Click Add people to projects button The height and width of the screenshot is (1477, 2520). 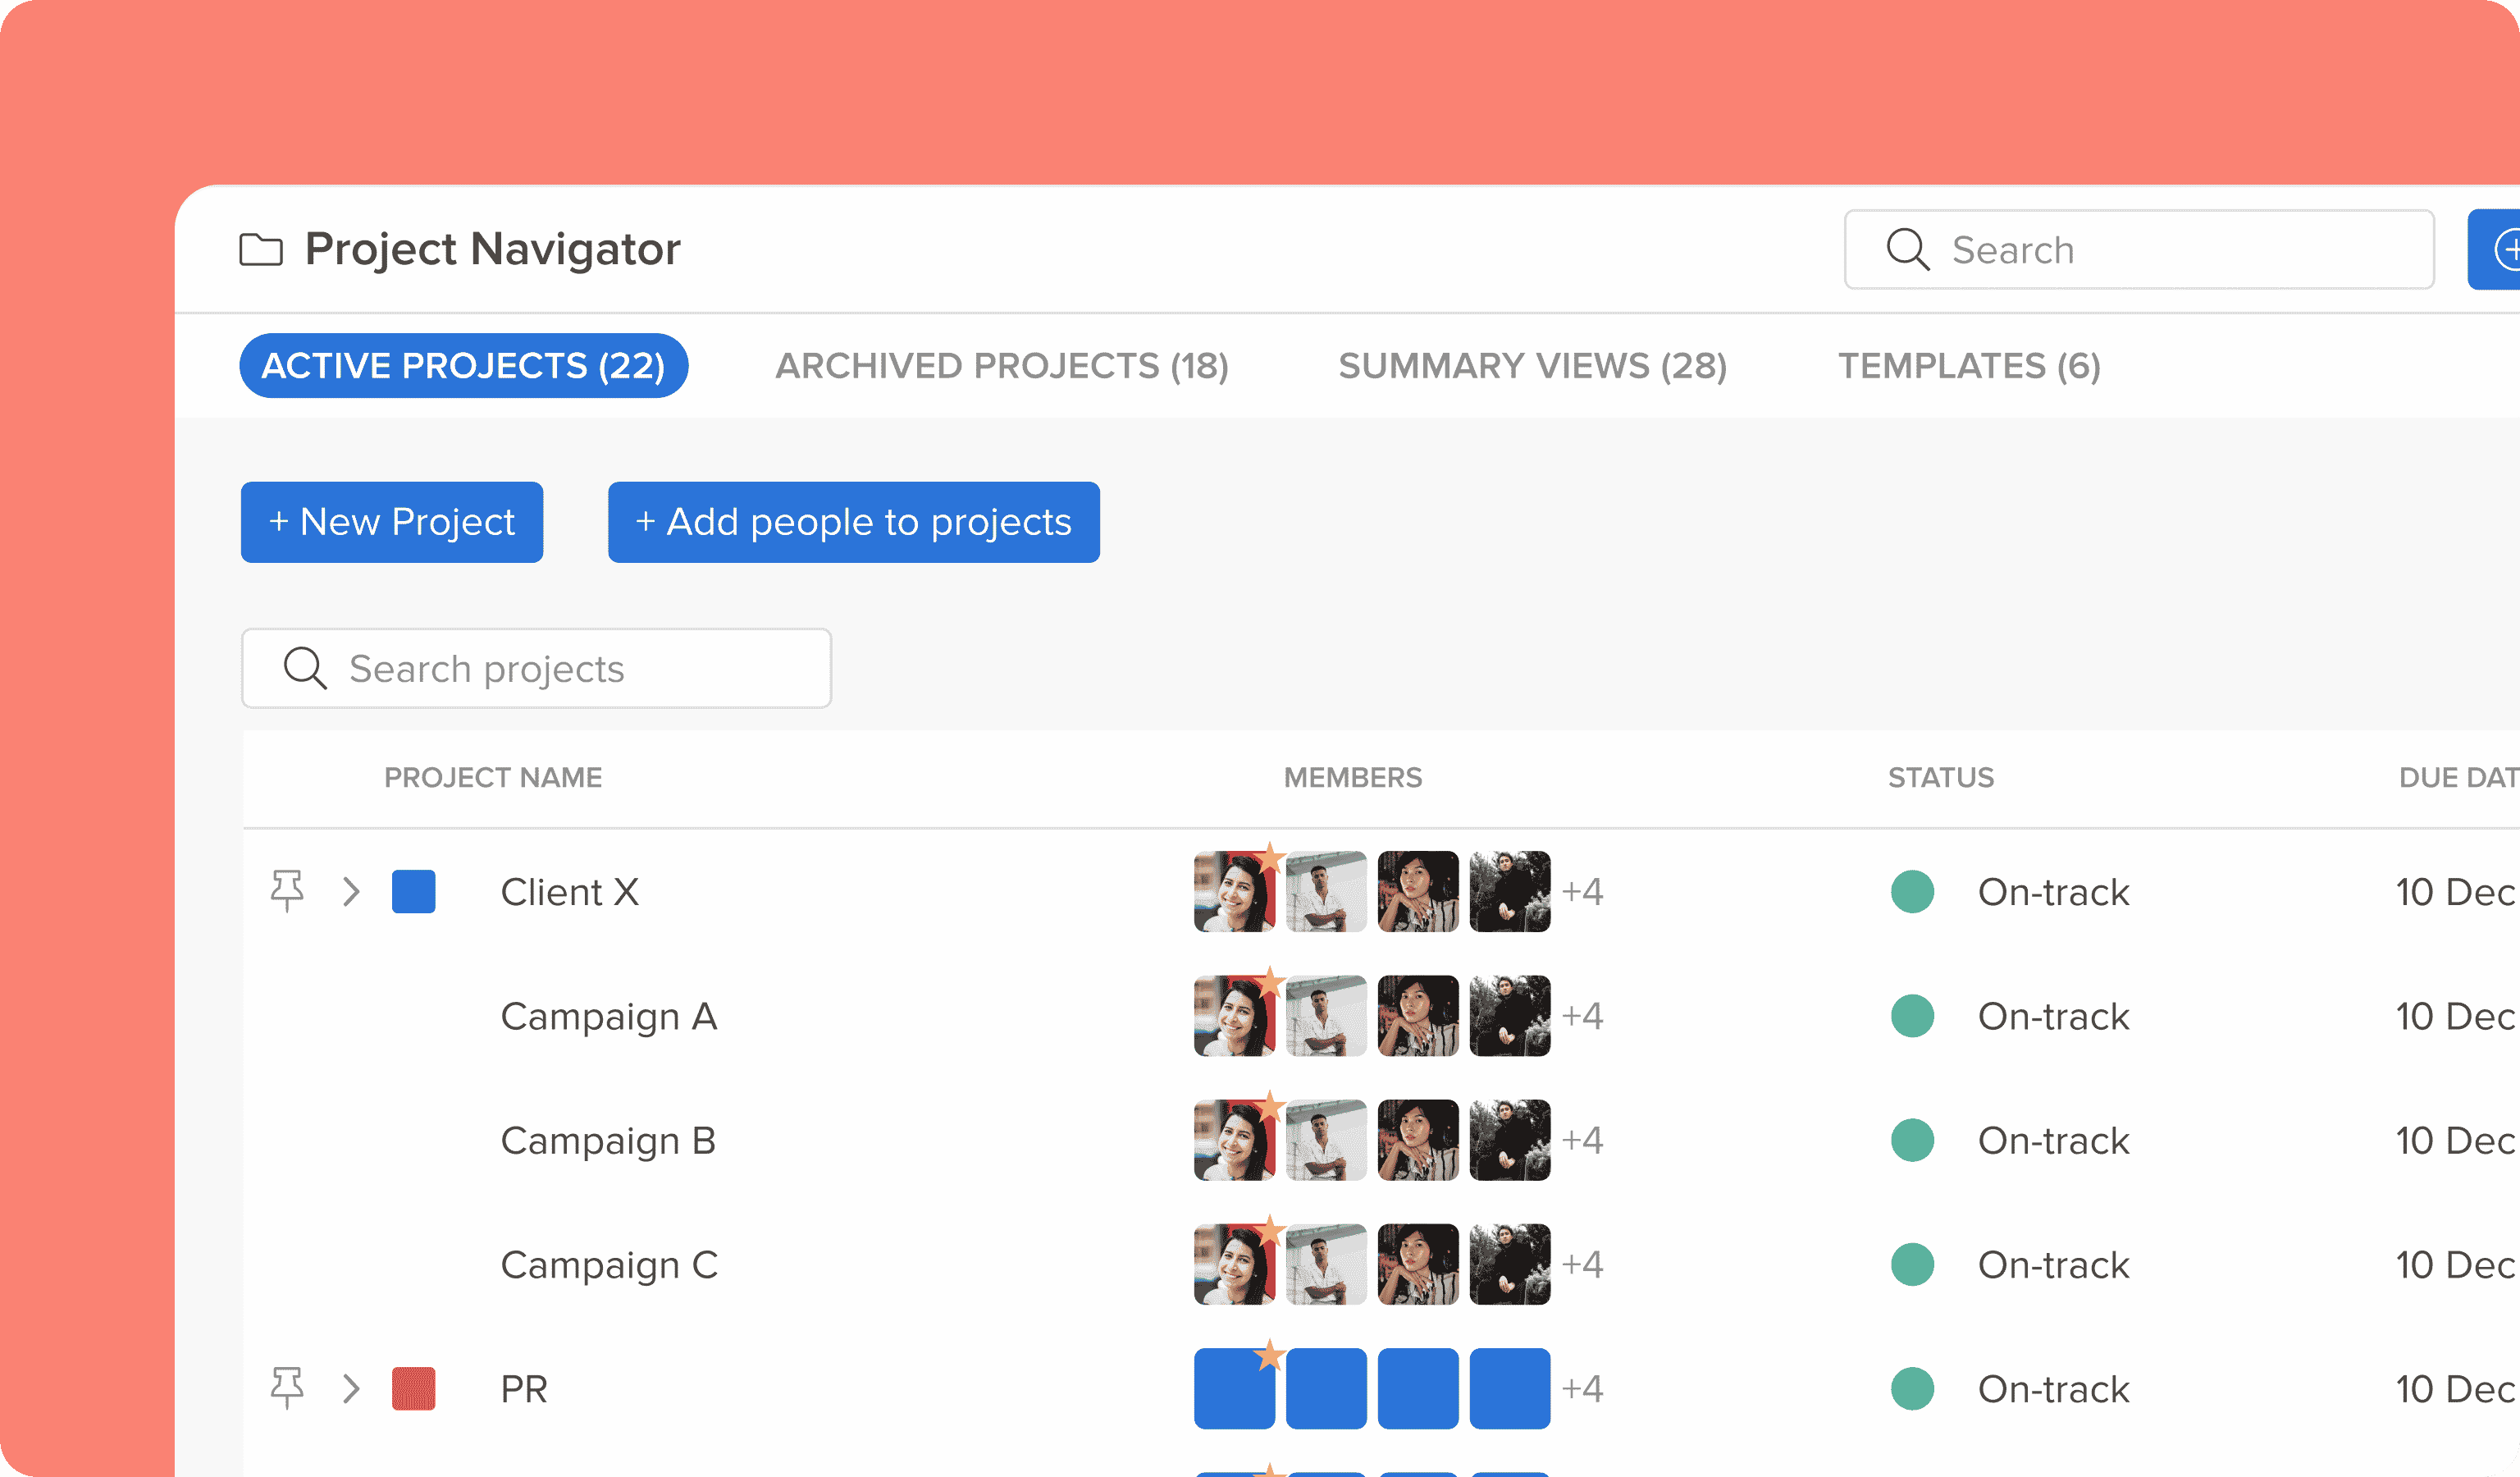853,522
